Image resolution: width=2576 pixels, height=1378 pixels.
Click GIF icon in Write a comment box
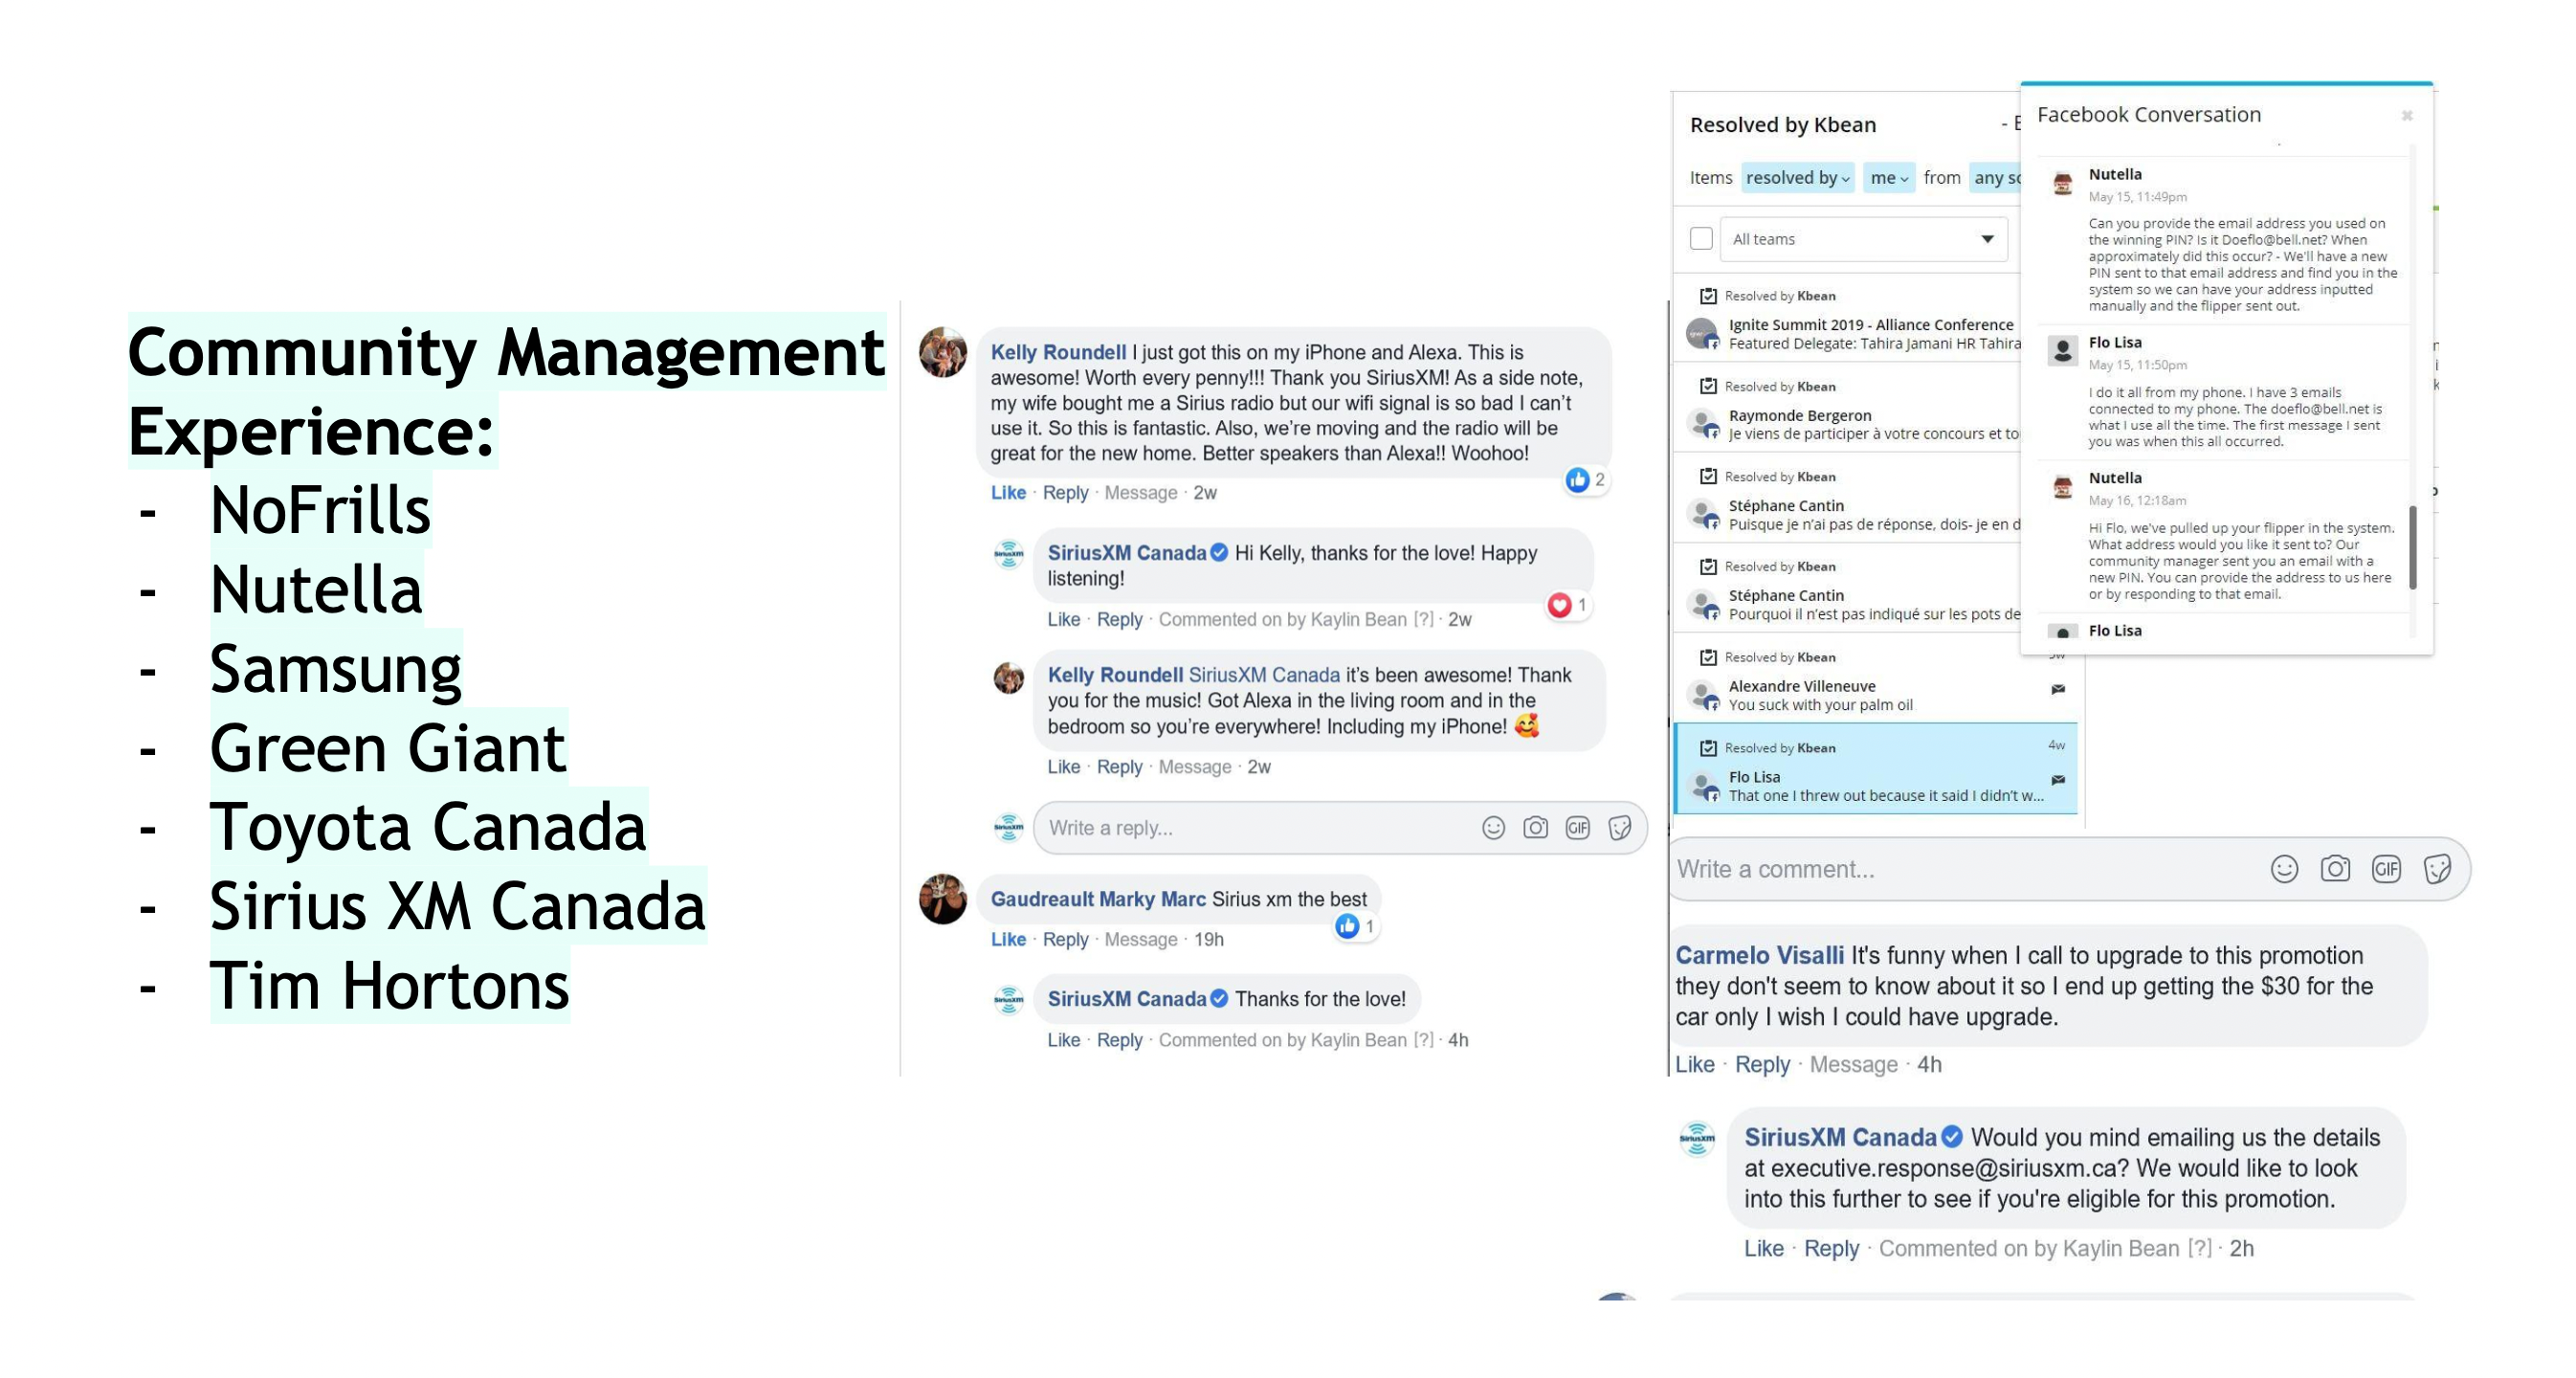pyautogui.click(x=2386, y=869)
